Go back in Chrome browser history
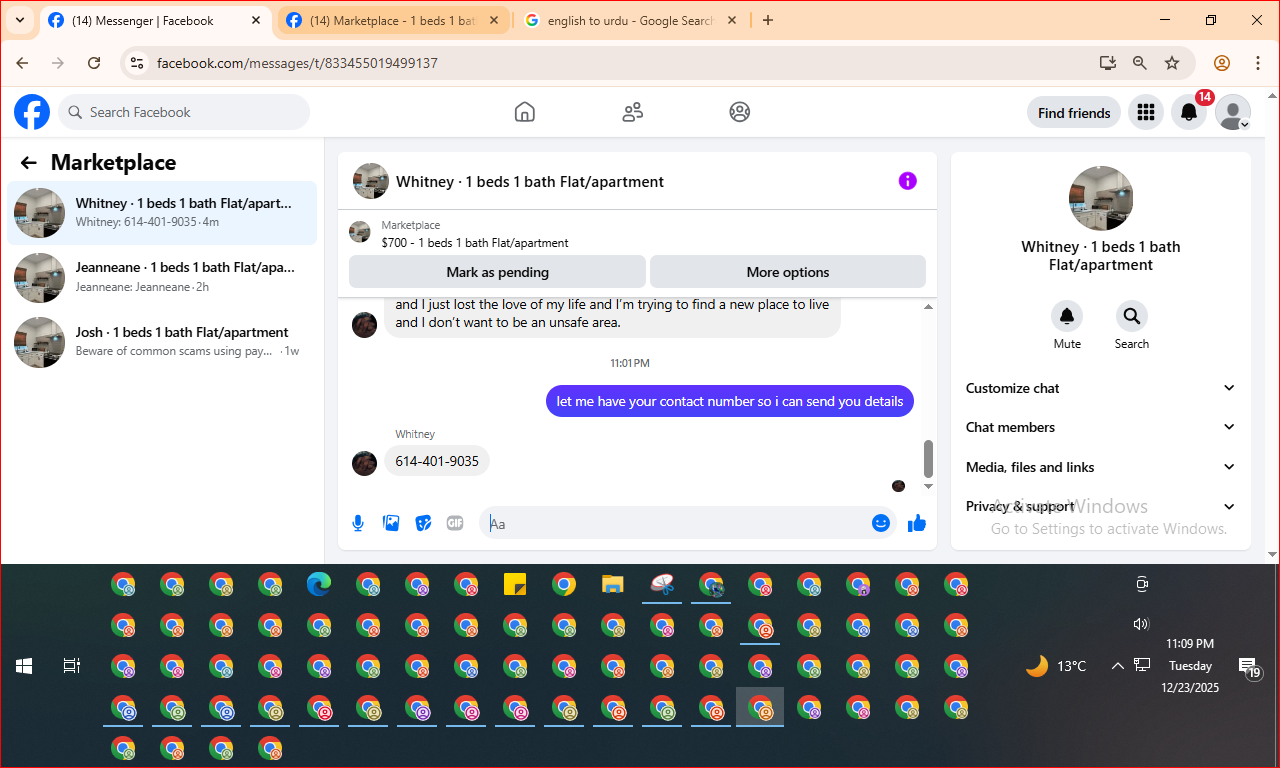This screenshot has height=768, width=1280. click(x=23, y=63)
